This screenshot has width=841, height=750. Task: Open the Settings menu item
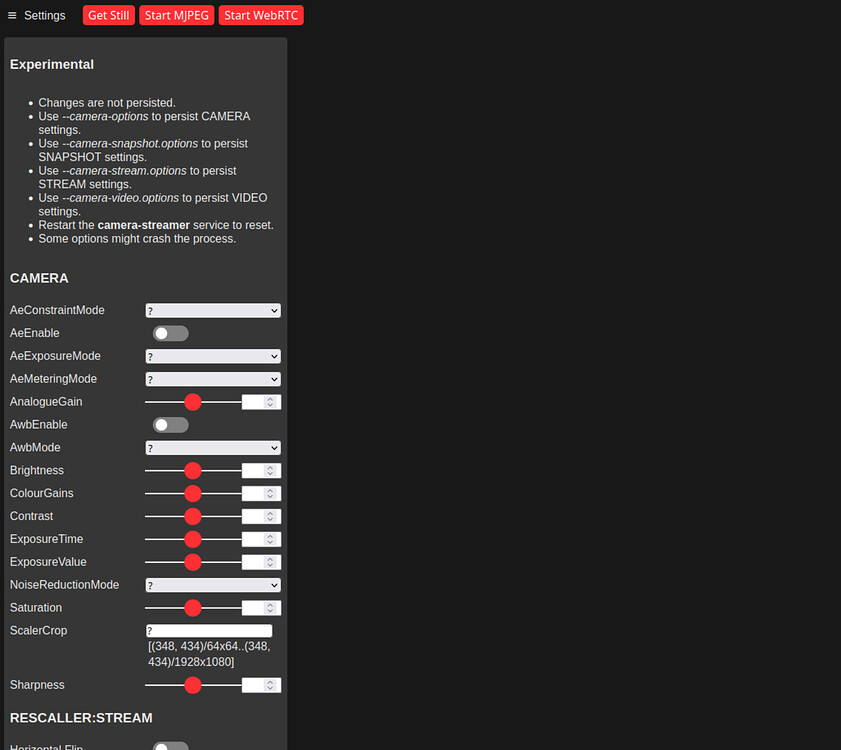tap(44, 15)
